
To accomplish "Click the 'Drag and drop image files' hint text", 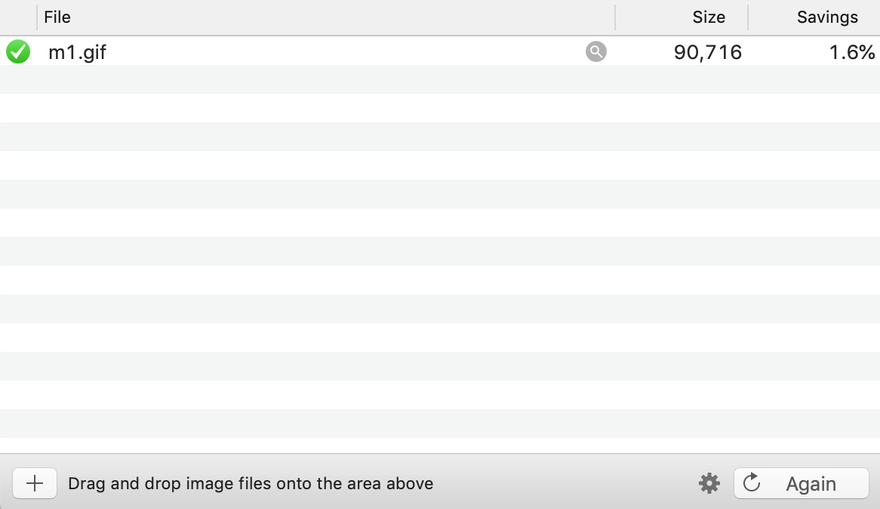I will (x=250, y=483).
